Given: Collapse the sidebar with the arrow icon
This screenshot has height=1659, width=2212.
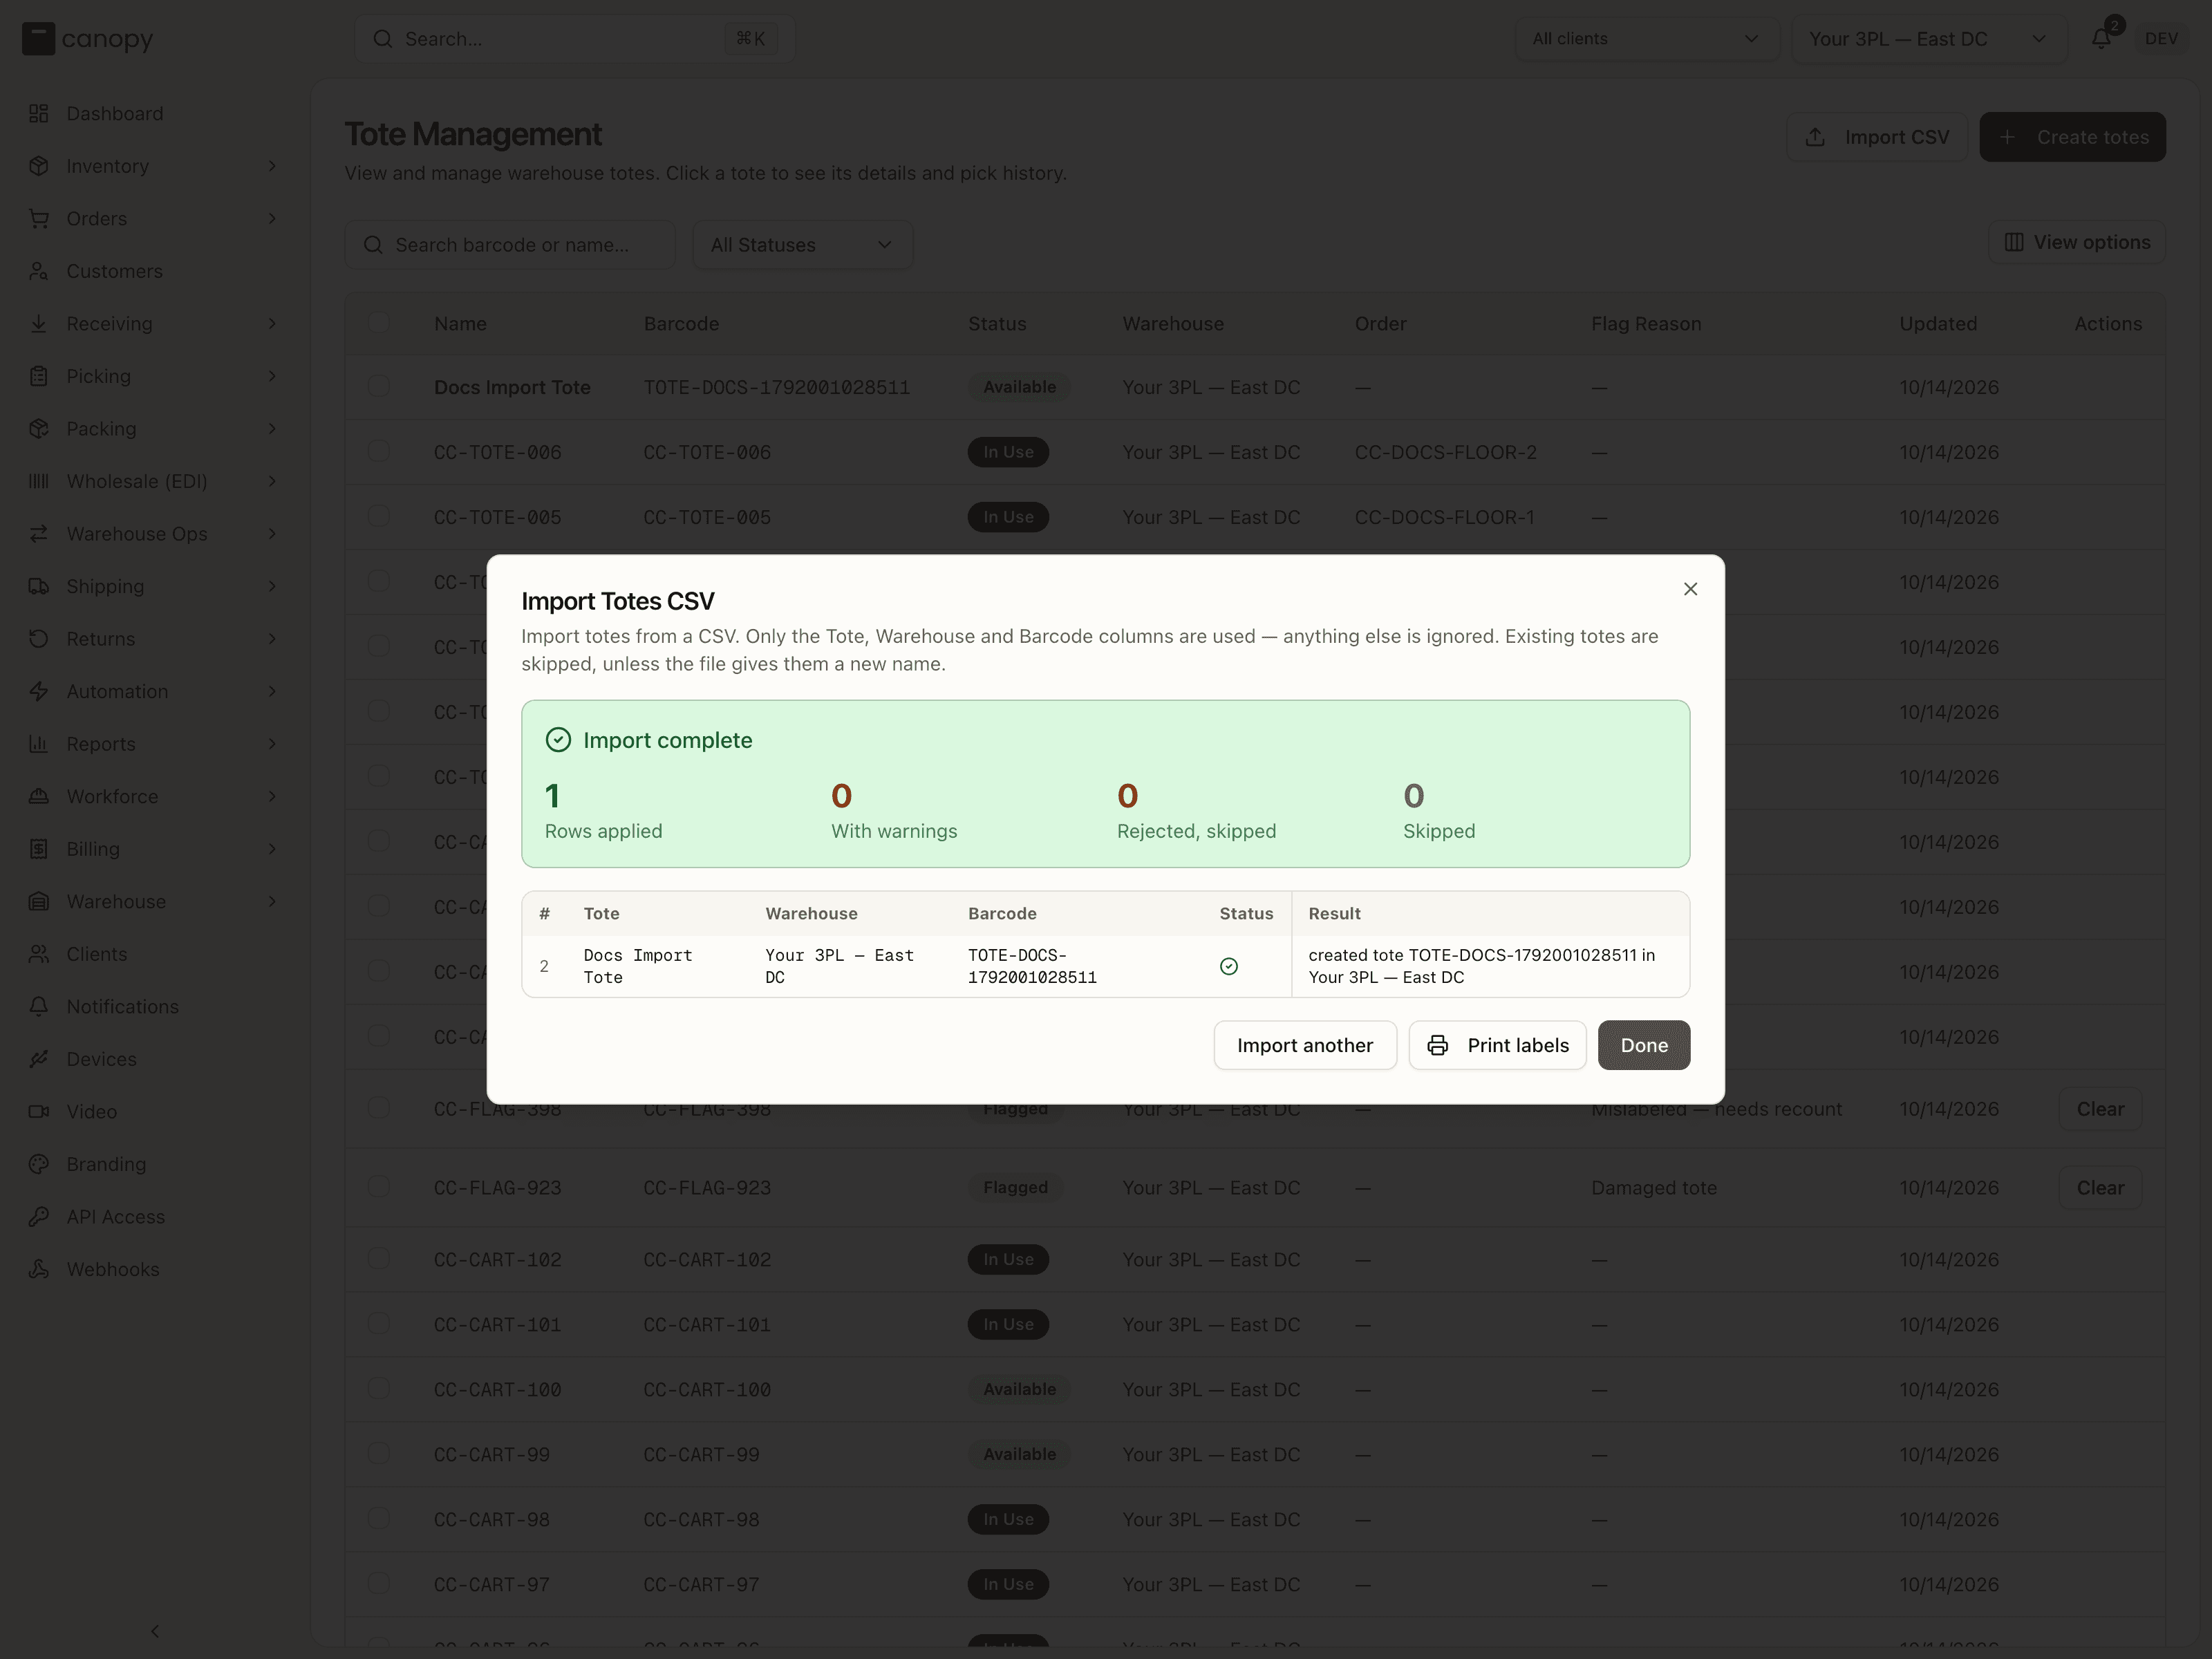Looking at the screenshot, I should click(x=155, y=1631).
